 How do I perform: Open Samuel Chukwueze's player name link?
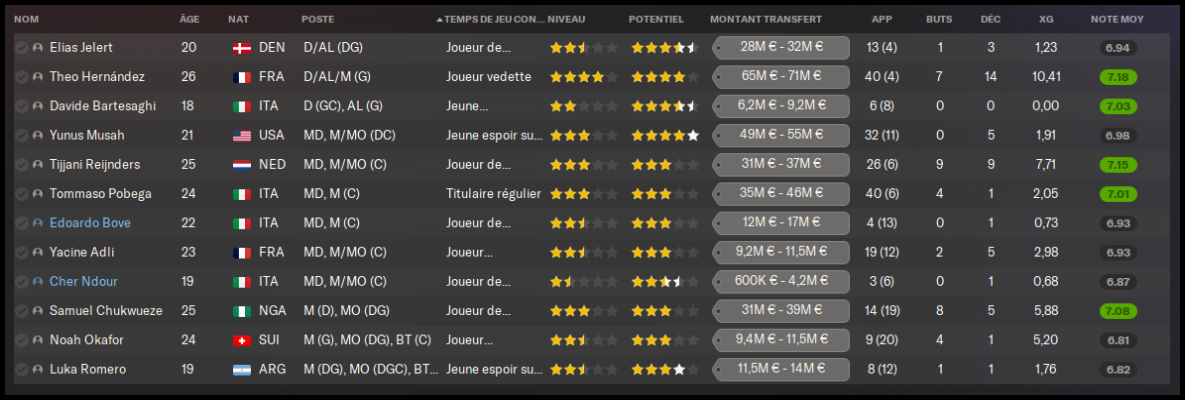coord(106,311)
